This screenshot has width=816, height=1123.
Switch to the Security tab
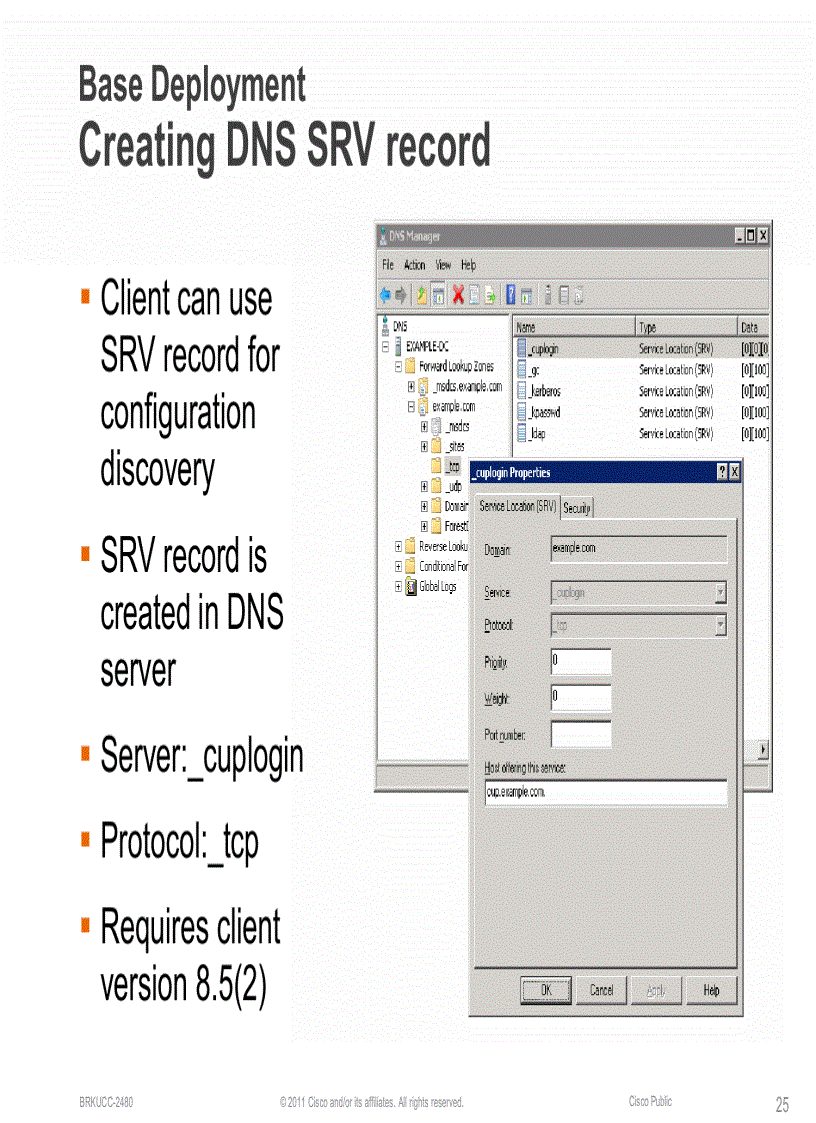tap(577, 507)
